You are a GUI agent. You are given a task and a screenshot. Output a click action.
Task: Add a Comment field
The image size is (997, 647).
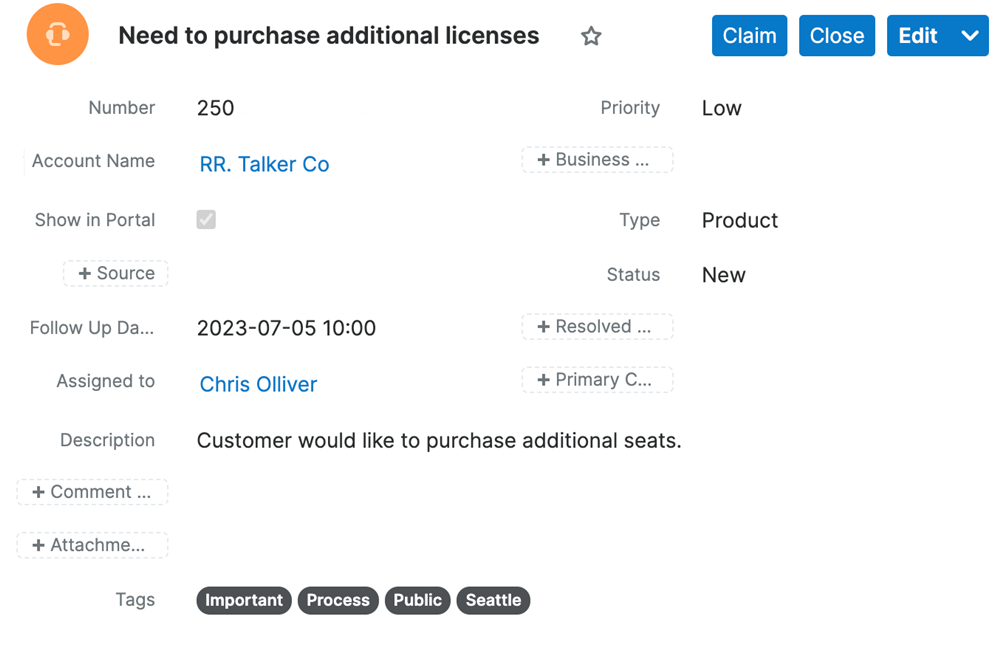[92, 492]
